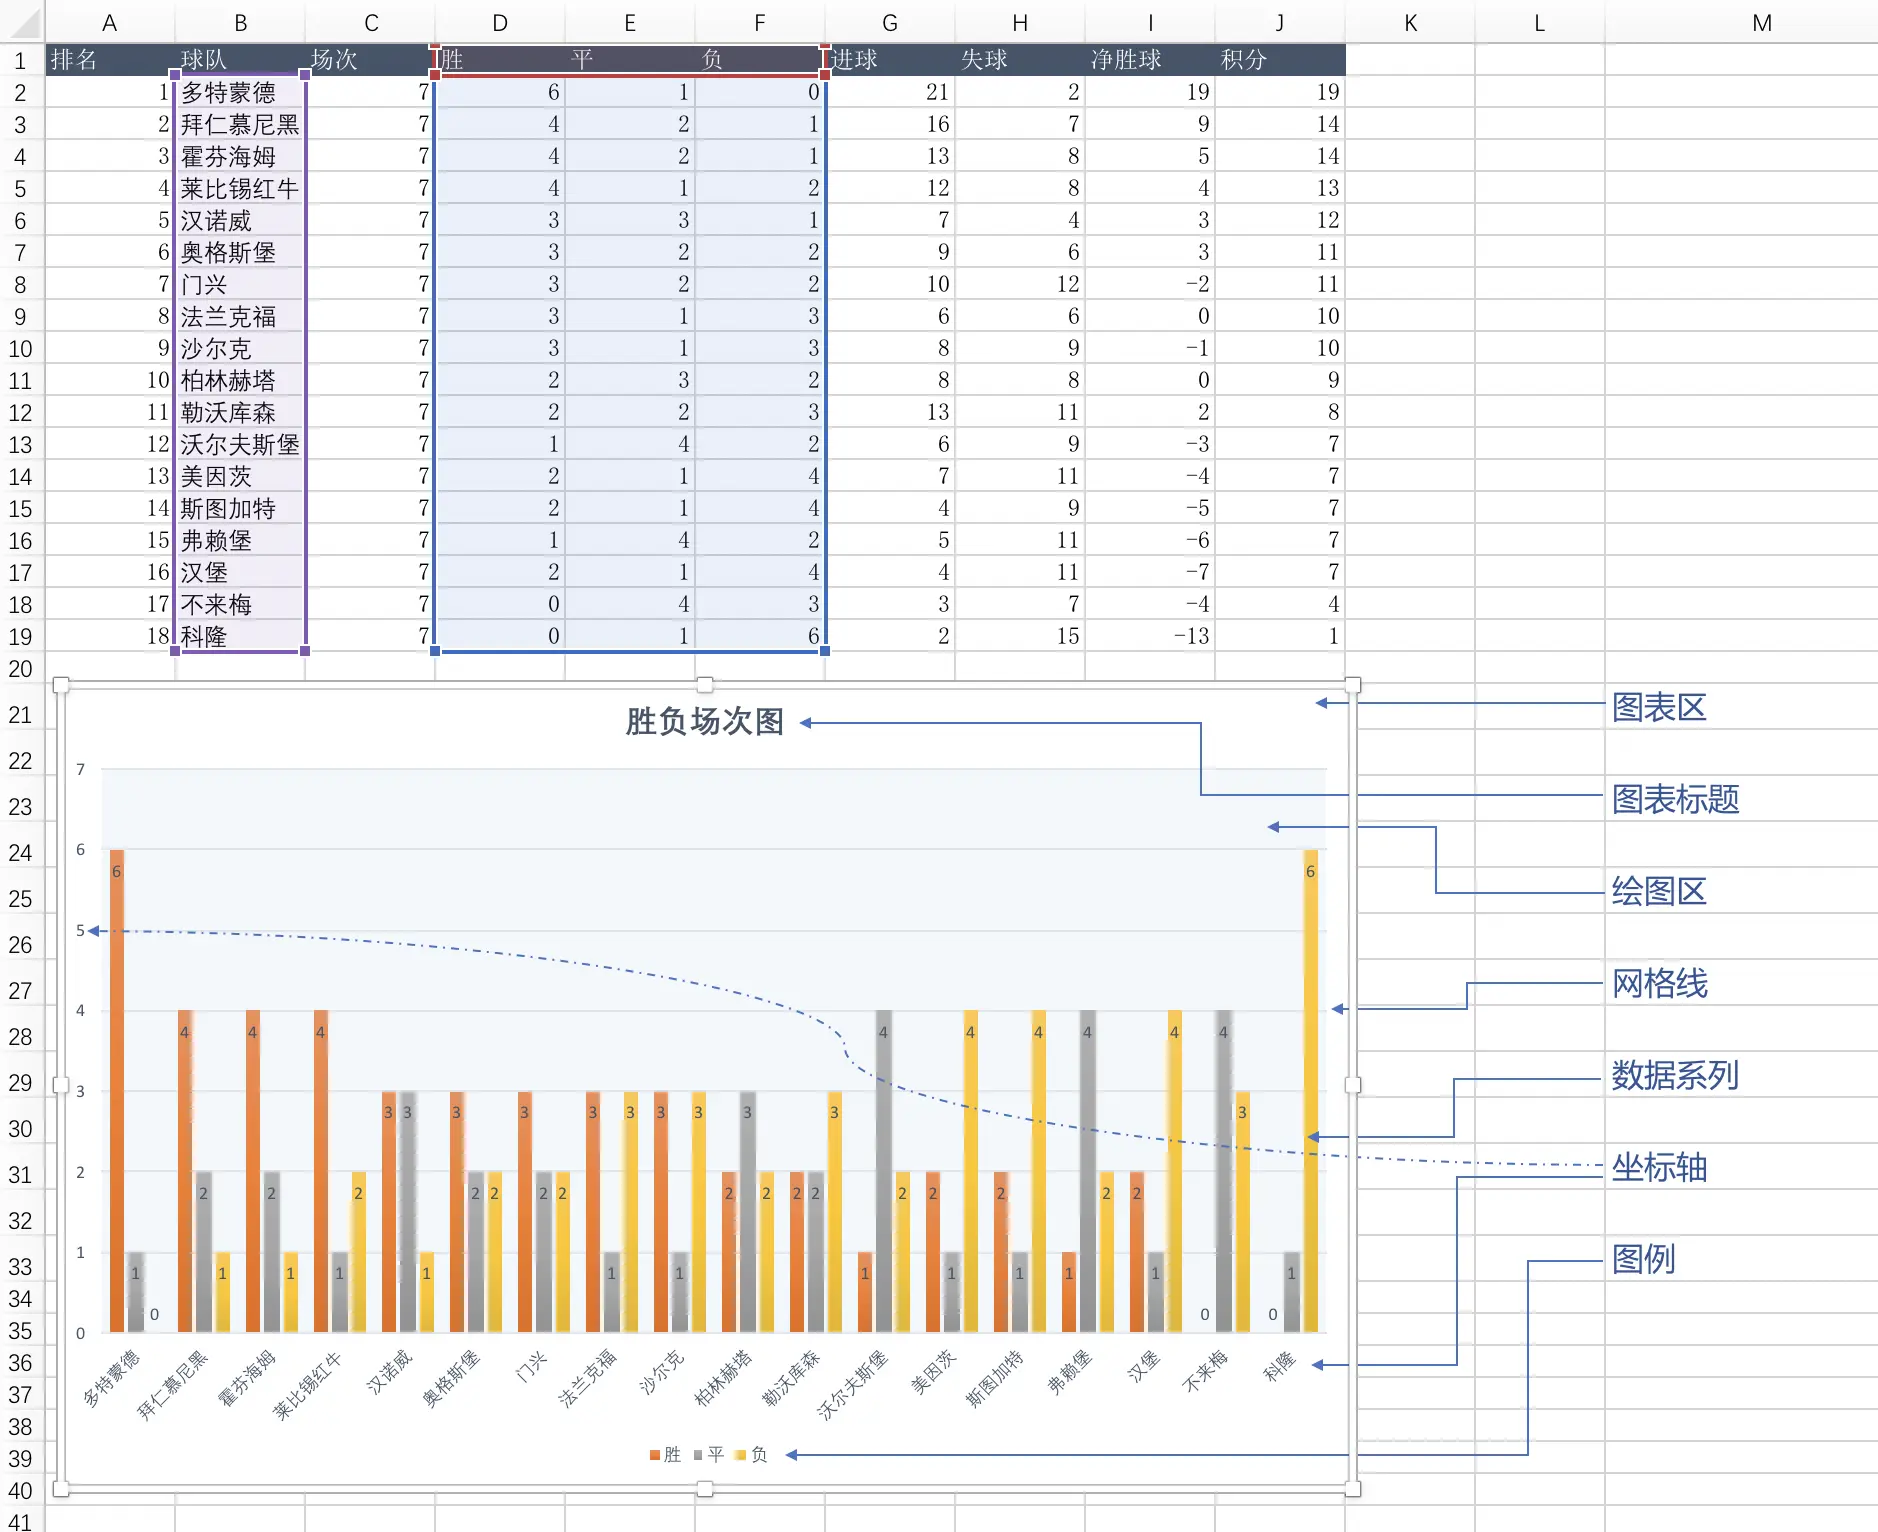Select the 莱比锡红牛 team cell
Image resolution: width=1878 pixels, height=1532 pixels.
click(x=240, y=188)
